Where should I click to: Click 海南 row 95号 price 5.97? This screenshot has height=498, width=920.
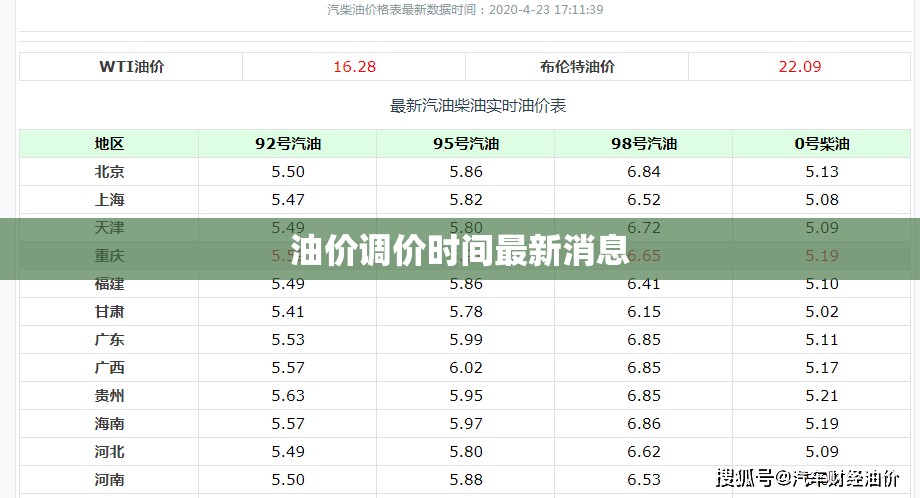466,424
